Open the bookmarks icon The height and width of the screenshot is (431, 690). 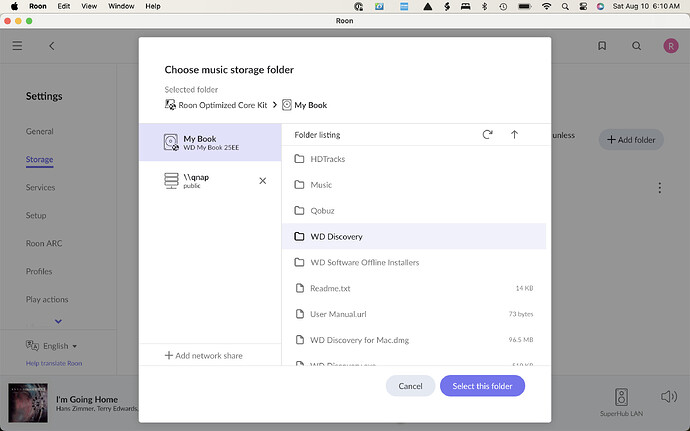click(x=602, y=46)
